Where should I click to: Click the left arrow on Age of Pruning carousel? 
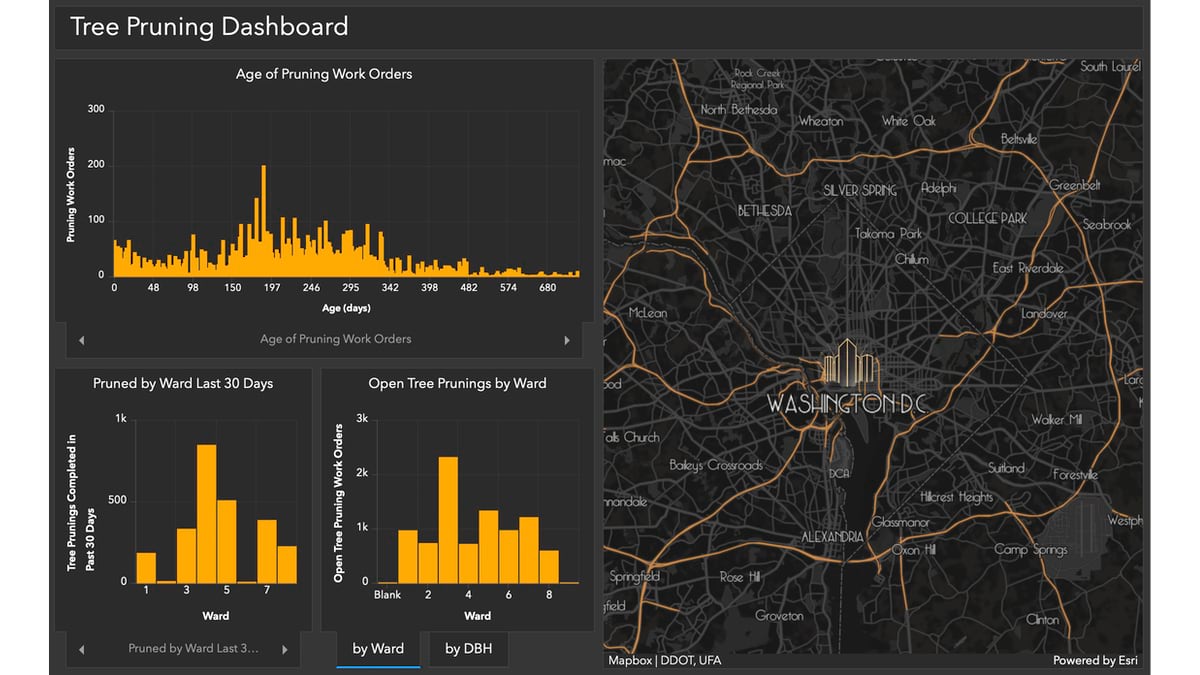(81, 340)
